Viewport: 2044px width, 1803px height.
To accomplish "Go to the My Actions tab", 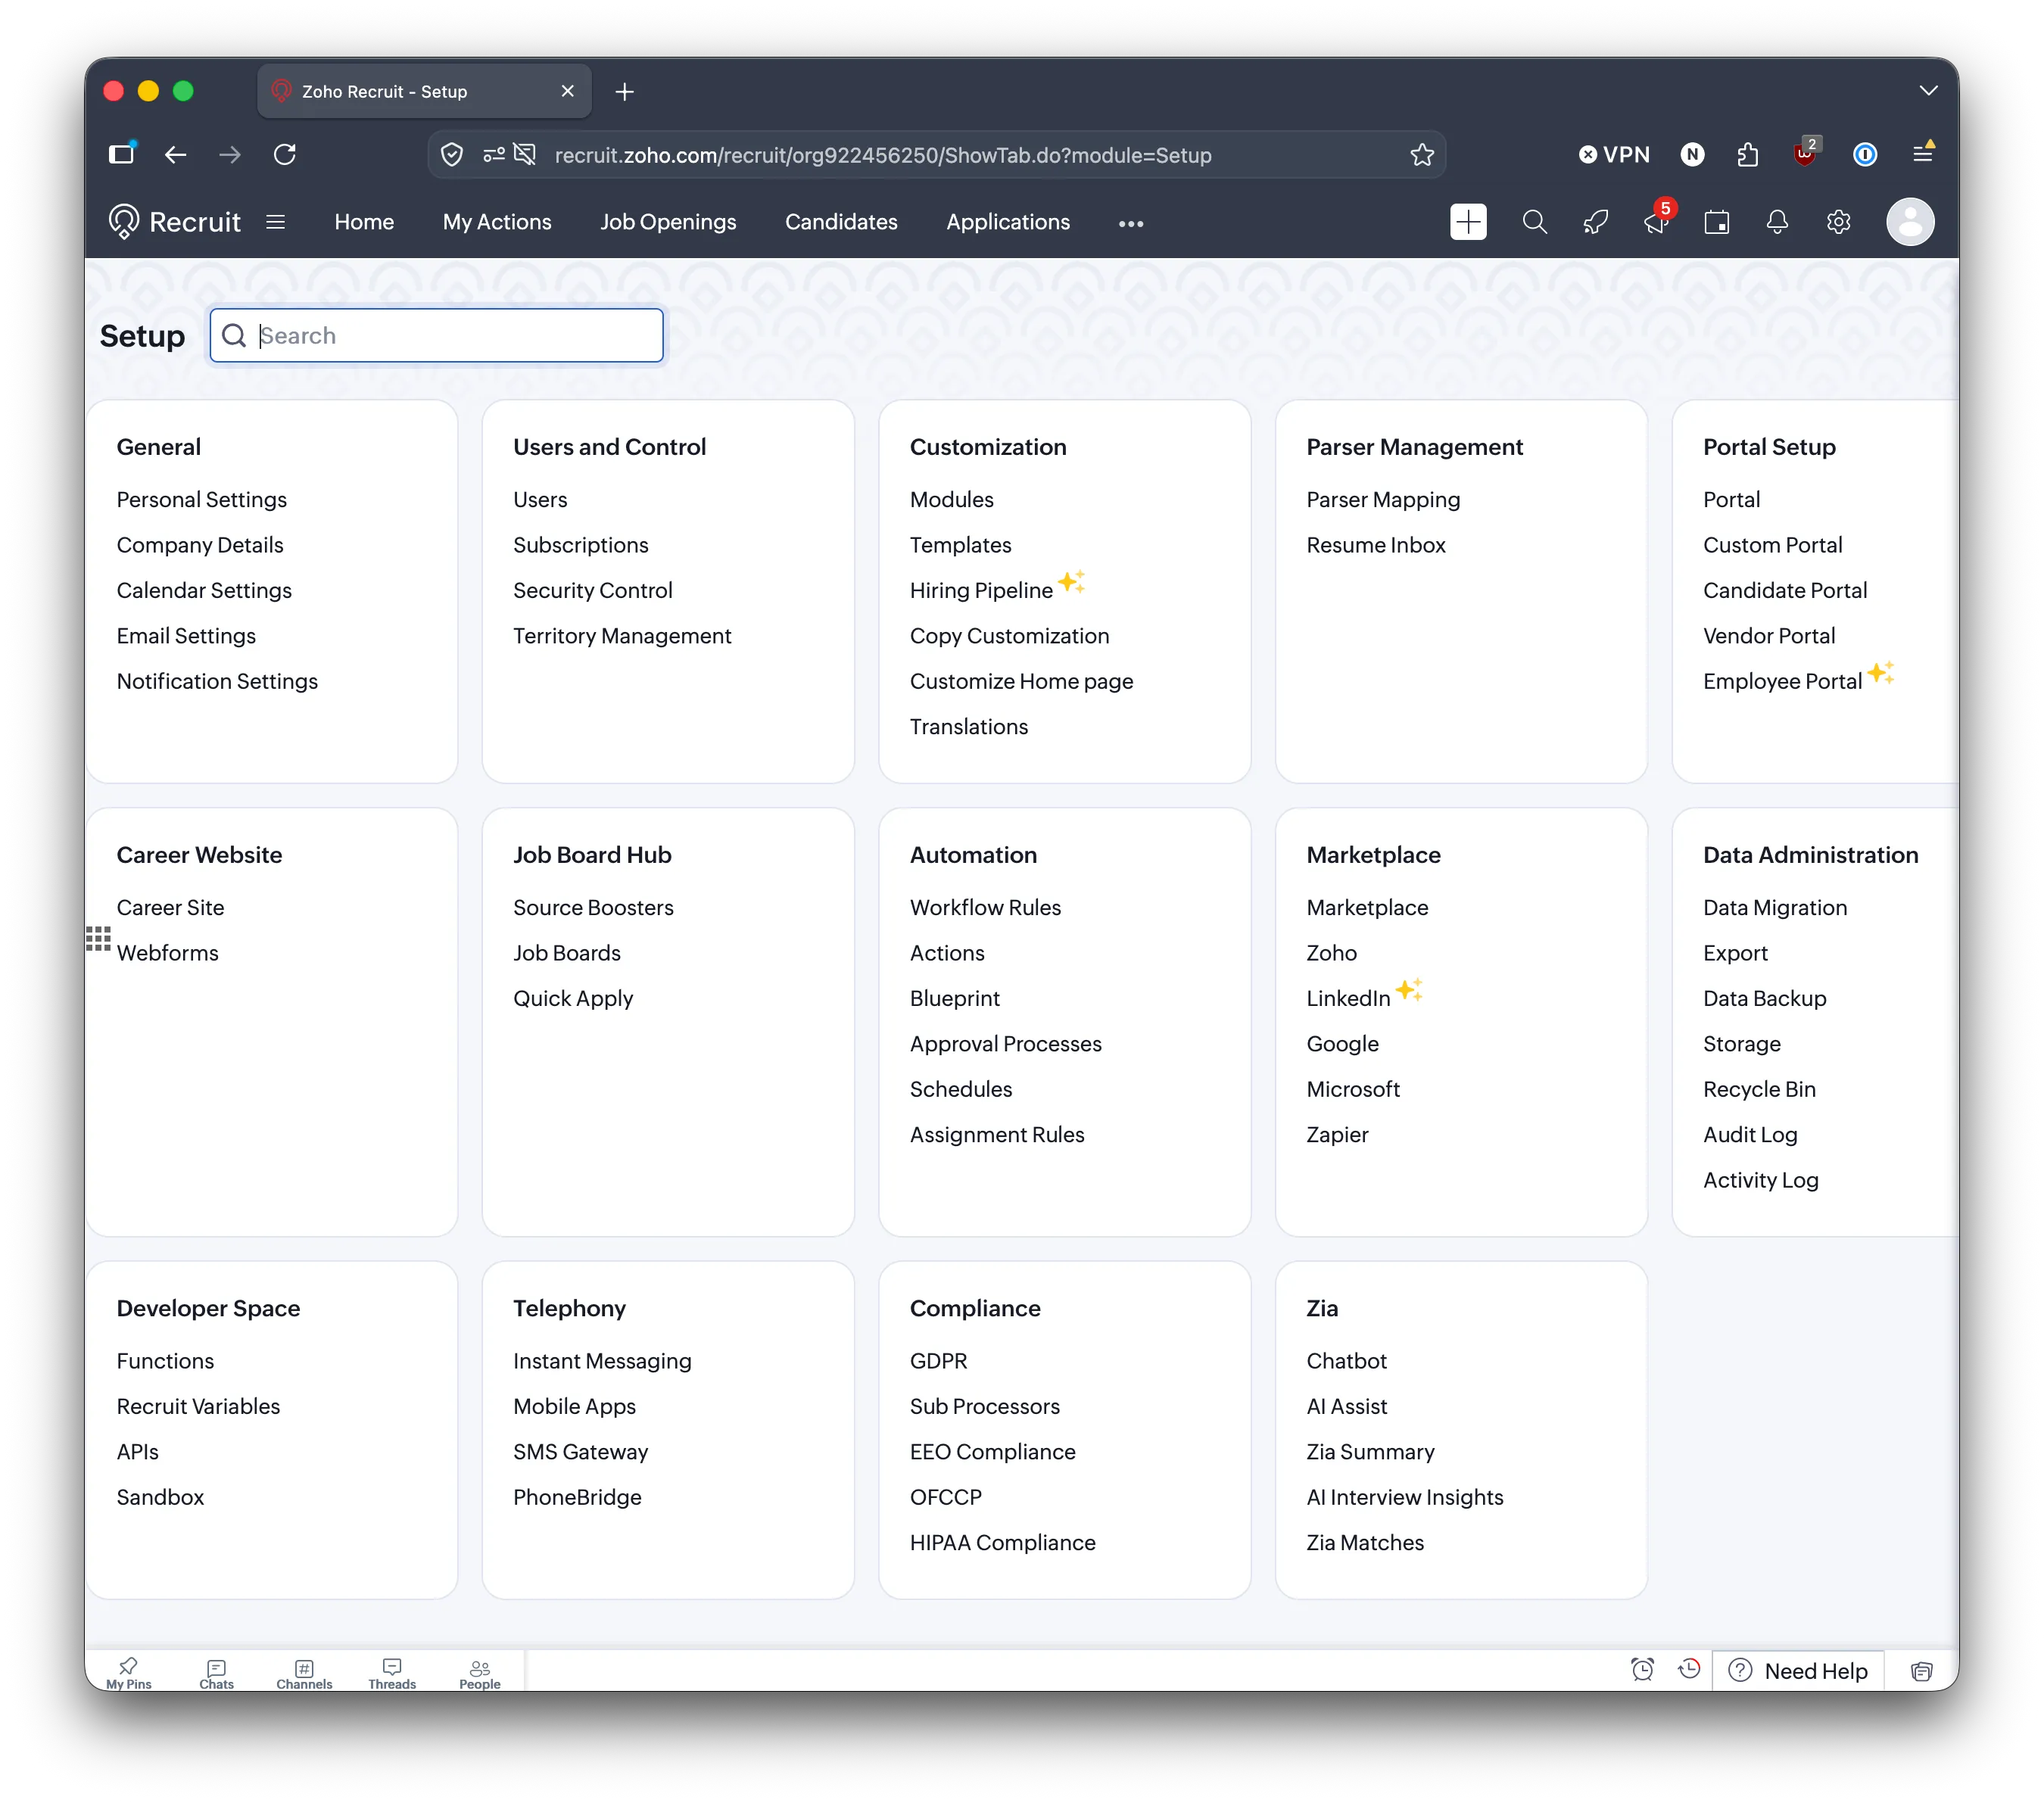I will pyautogui.click(x=497, y=222).
